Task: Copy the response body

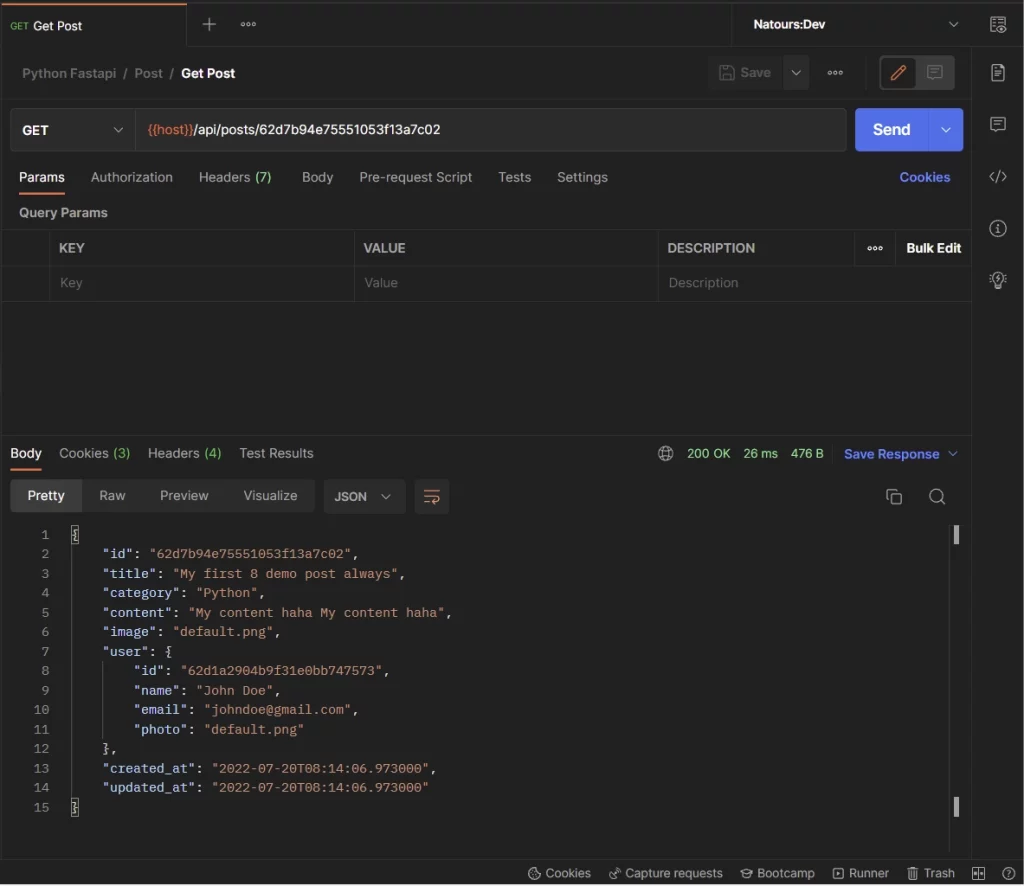Action: pyautogui.click(x=894, y=496)
